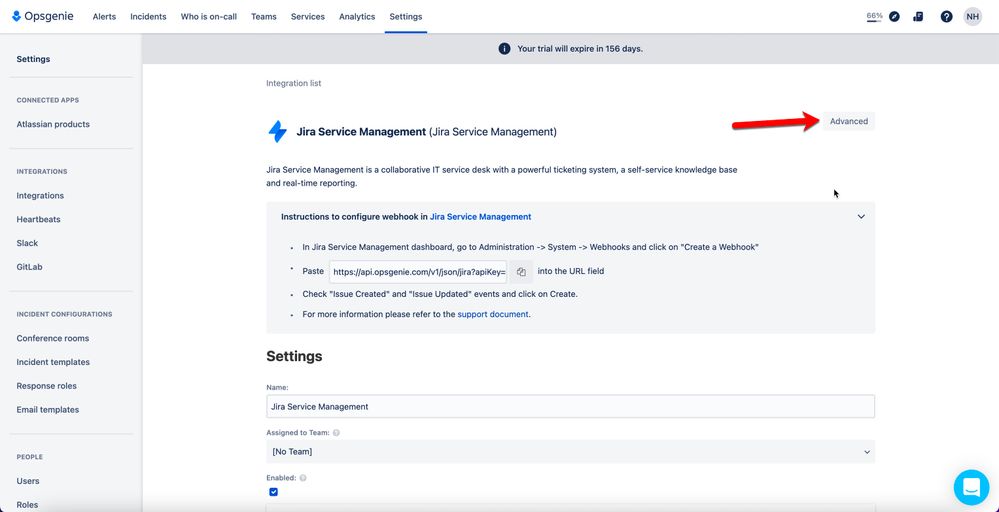Open the Assigned to Team dropdown
This screenshot has width=999, height=512.
[570, 452]
